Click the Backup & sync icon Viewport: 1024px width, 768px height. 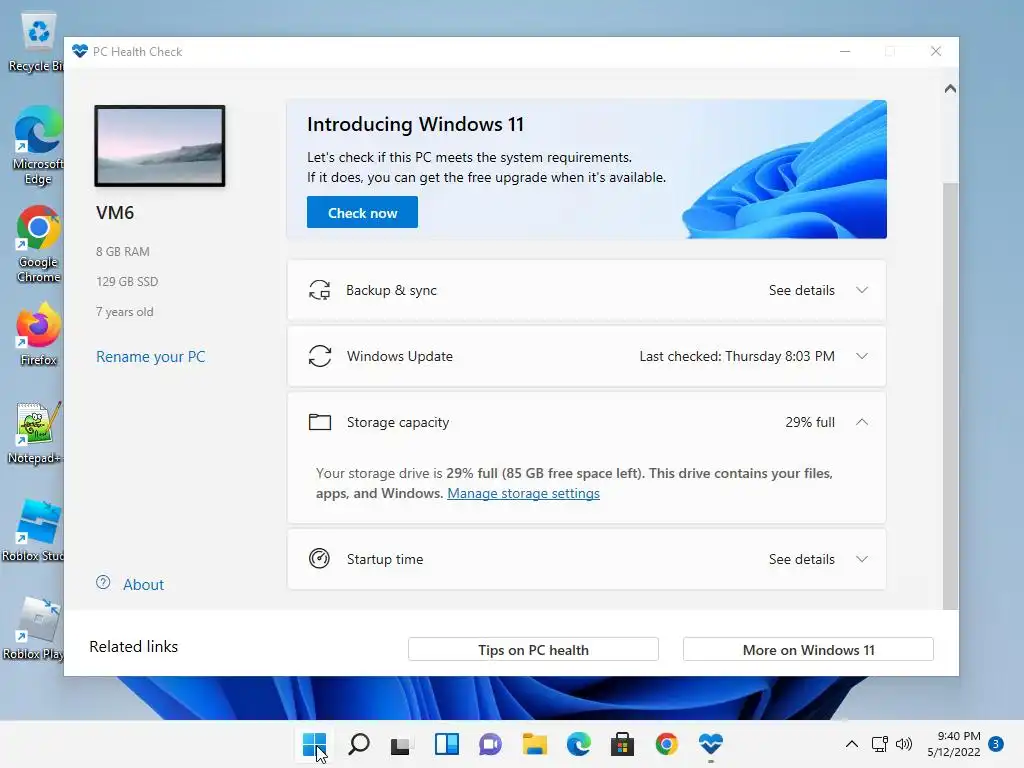click(x=319, y=290)
